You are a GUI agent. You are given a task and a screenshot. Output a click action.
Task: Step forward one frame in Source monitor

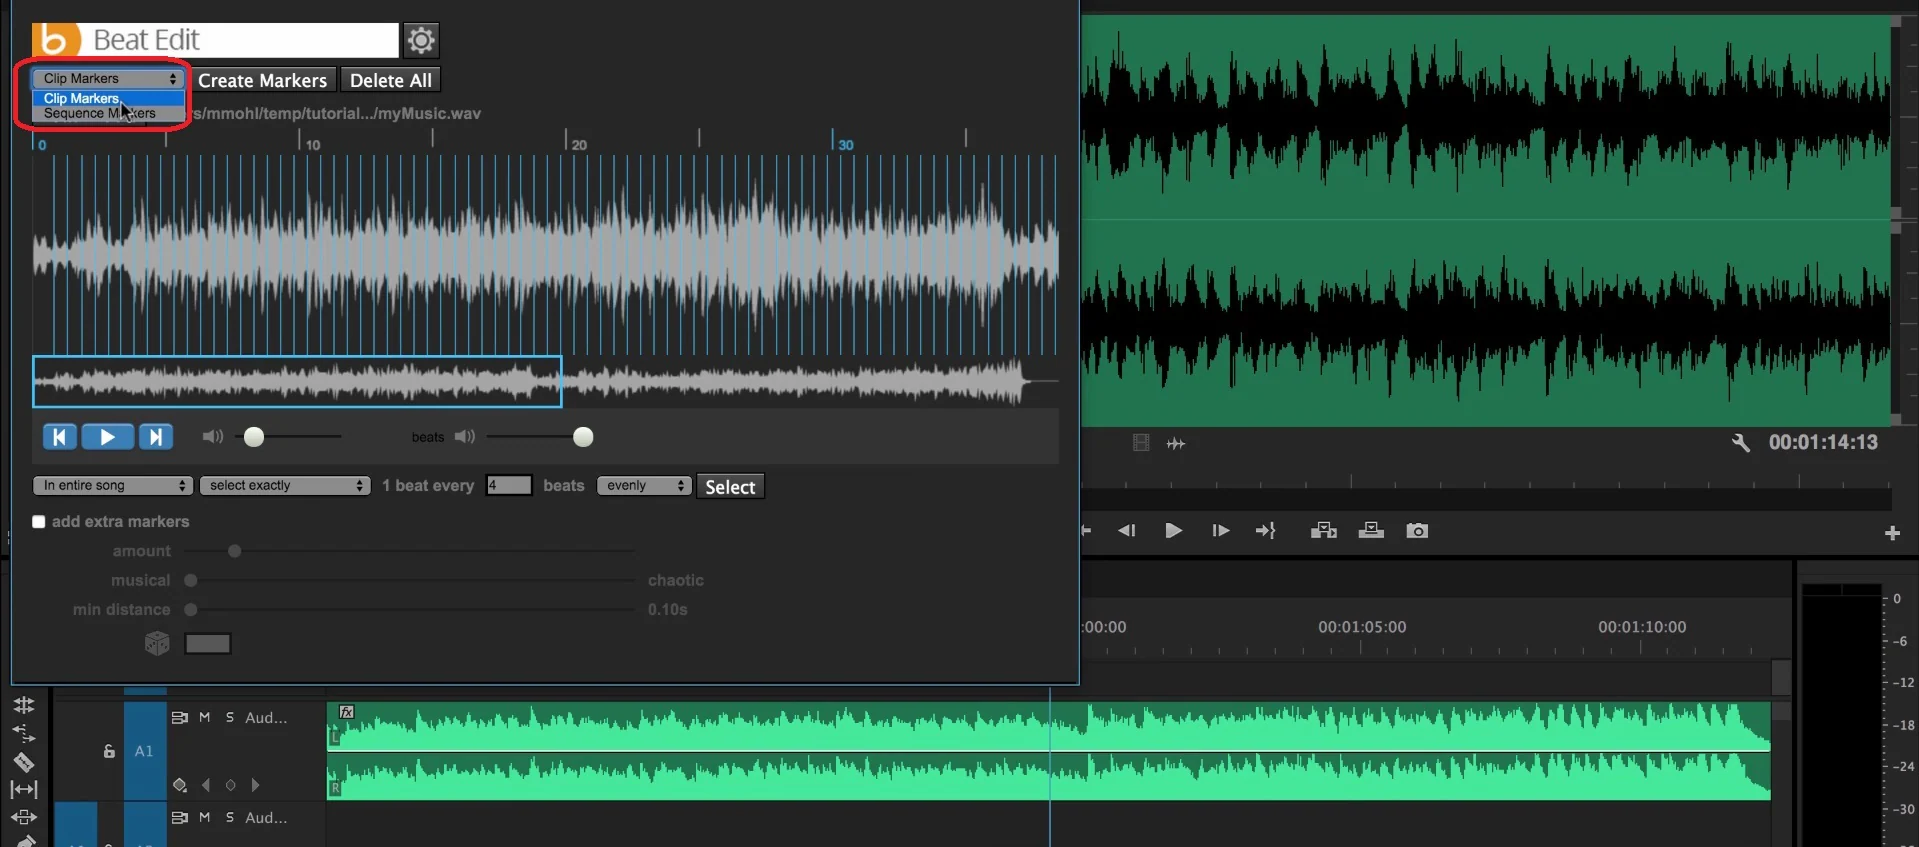click(1220, 531)
